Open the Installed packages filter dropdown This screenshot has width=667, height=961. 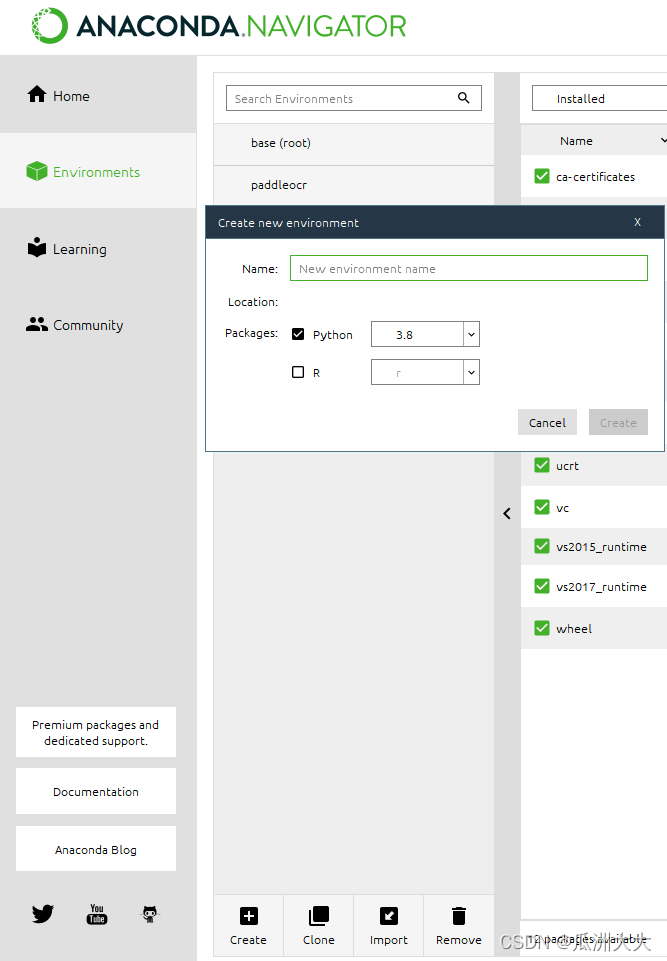click(x=599, y=99)
